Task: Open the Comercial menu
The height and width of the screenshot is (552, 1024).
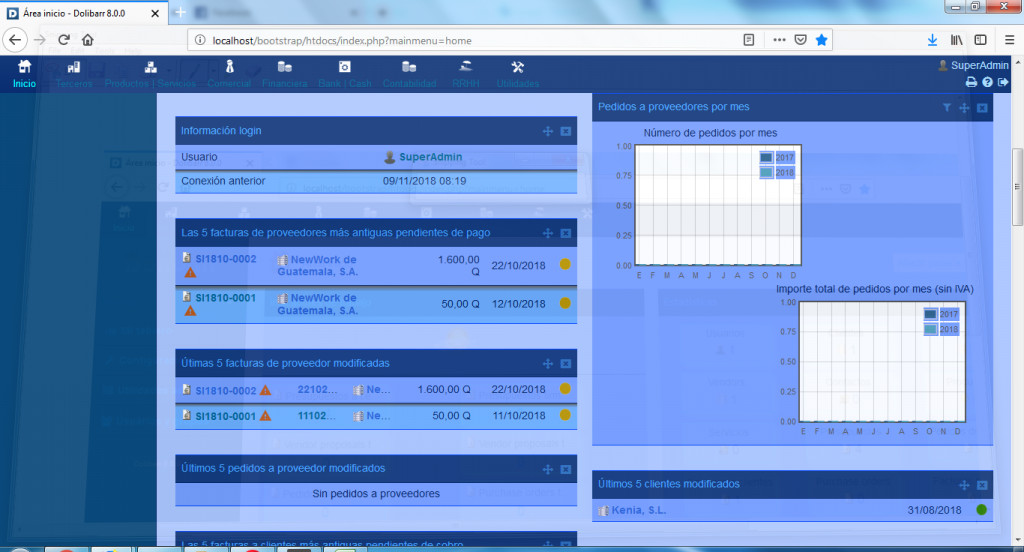Action: pyautogui.click(x=229, y=74)
